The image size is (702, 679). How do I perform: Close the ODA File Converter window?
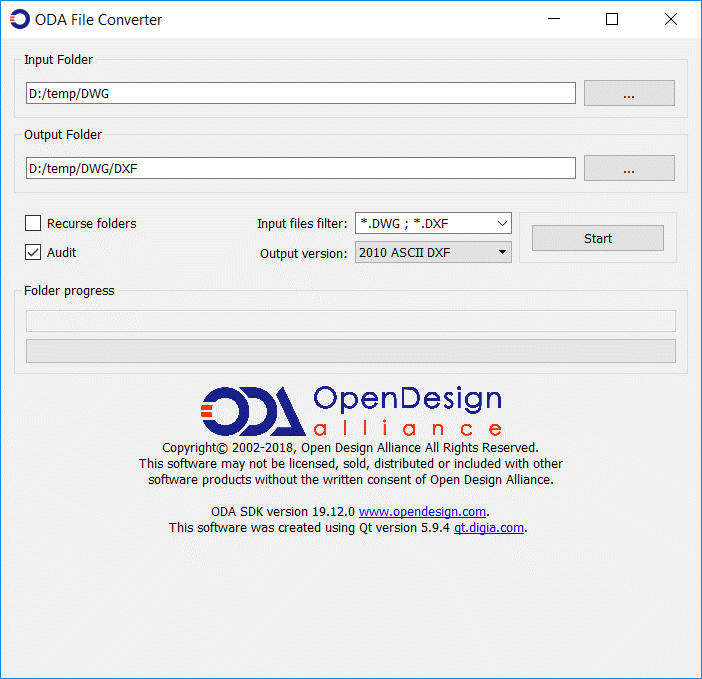coord(671,19)
